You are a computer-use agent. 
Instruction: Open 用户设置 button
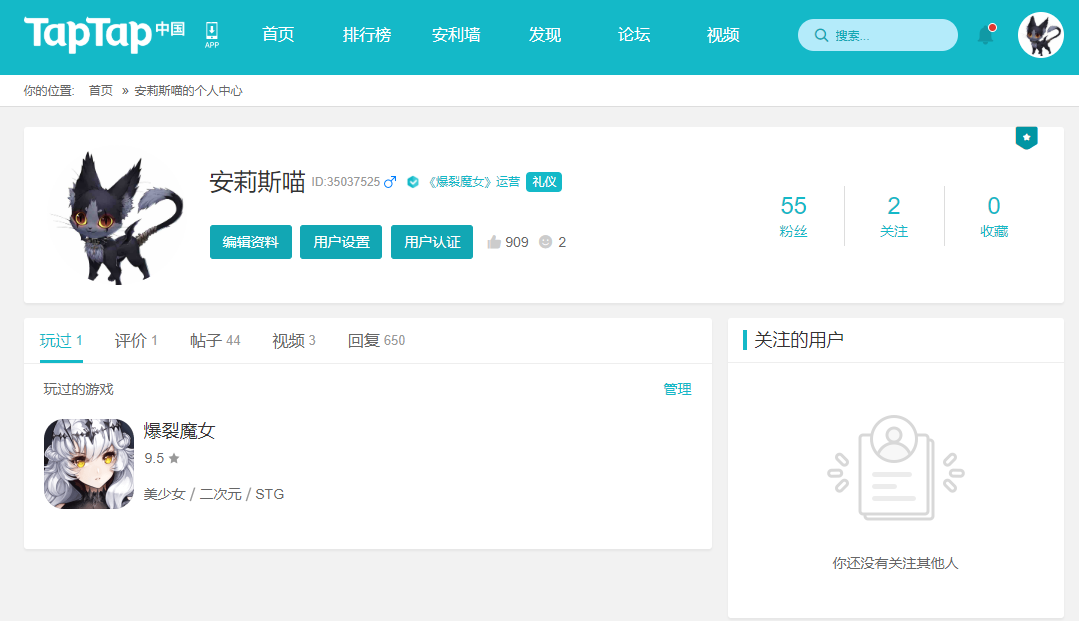pyautogui.click(x=341, y=242)
